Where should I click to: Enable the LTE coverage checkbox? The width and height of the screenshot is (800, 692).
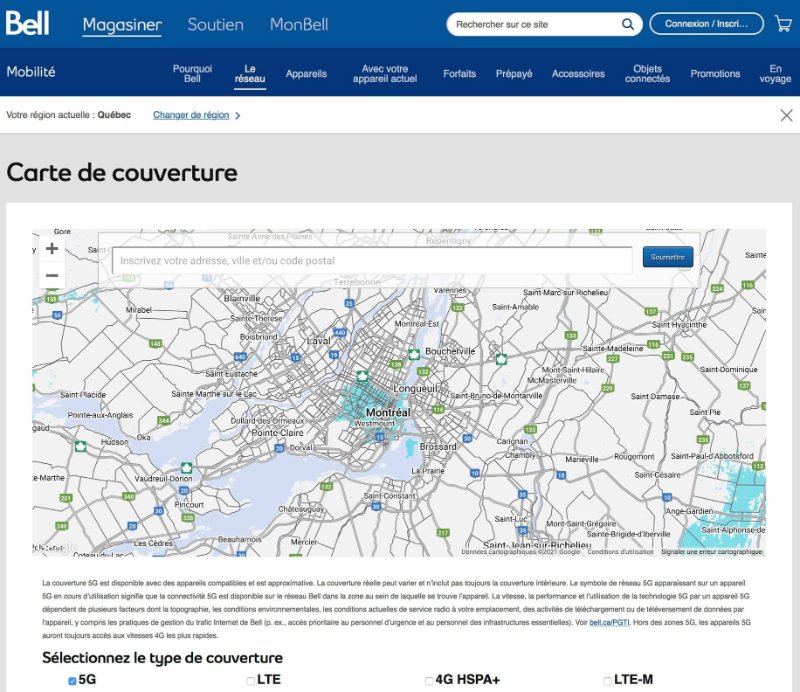pos(251,681)
